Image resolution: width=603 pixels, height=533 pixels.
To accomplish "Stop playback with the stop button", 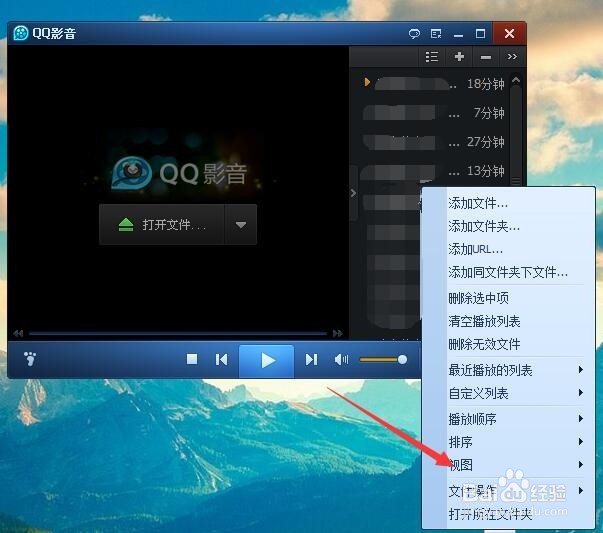I will 192,359.
